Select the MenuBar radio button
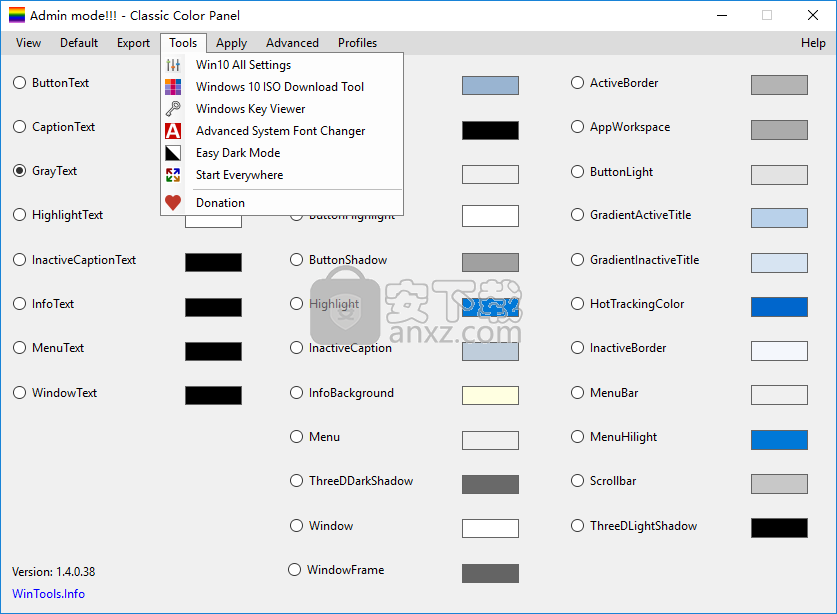This screenshot has height=614, width=837. (577, 392)
